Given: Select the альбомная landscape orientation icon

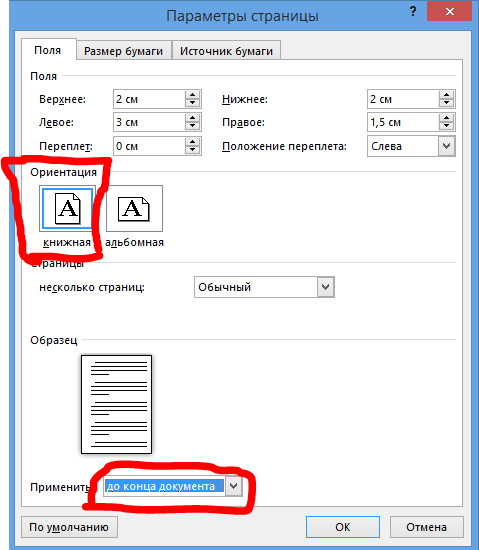Looking at the screenshot, I should [134, 209].
